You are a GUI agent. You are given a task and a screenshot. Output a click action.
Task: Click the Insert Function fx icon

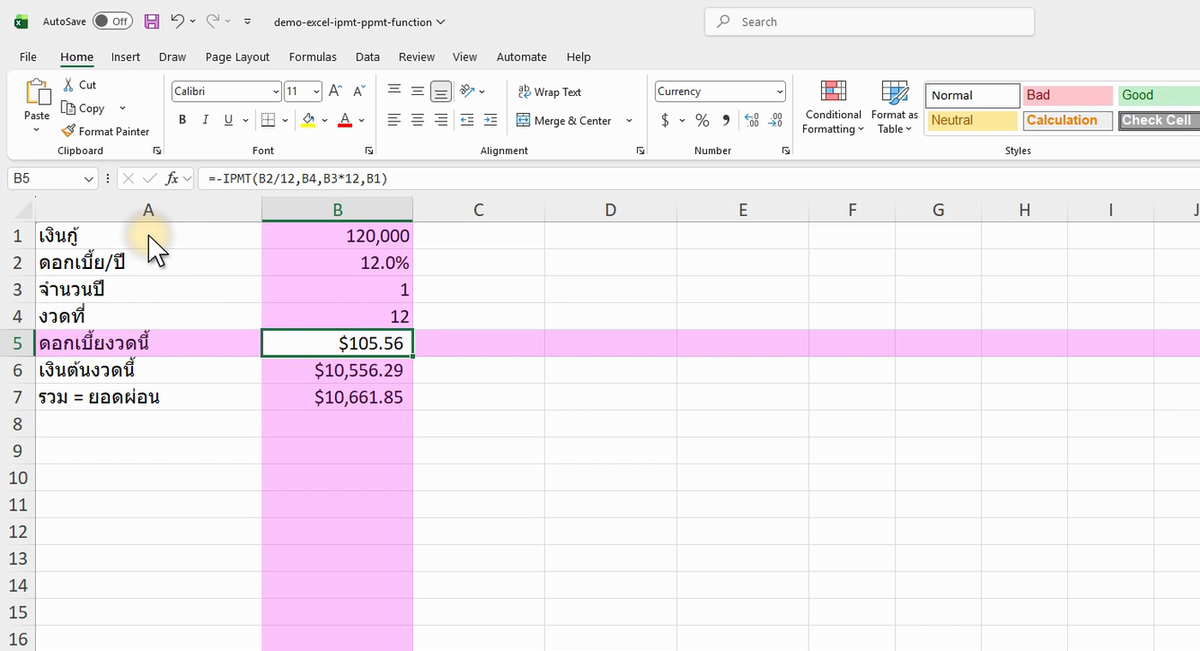(x=173, y=179)
